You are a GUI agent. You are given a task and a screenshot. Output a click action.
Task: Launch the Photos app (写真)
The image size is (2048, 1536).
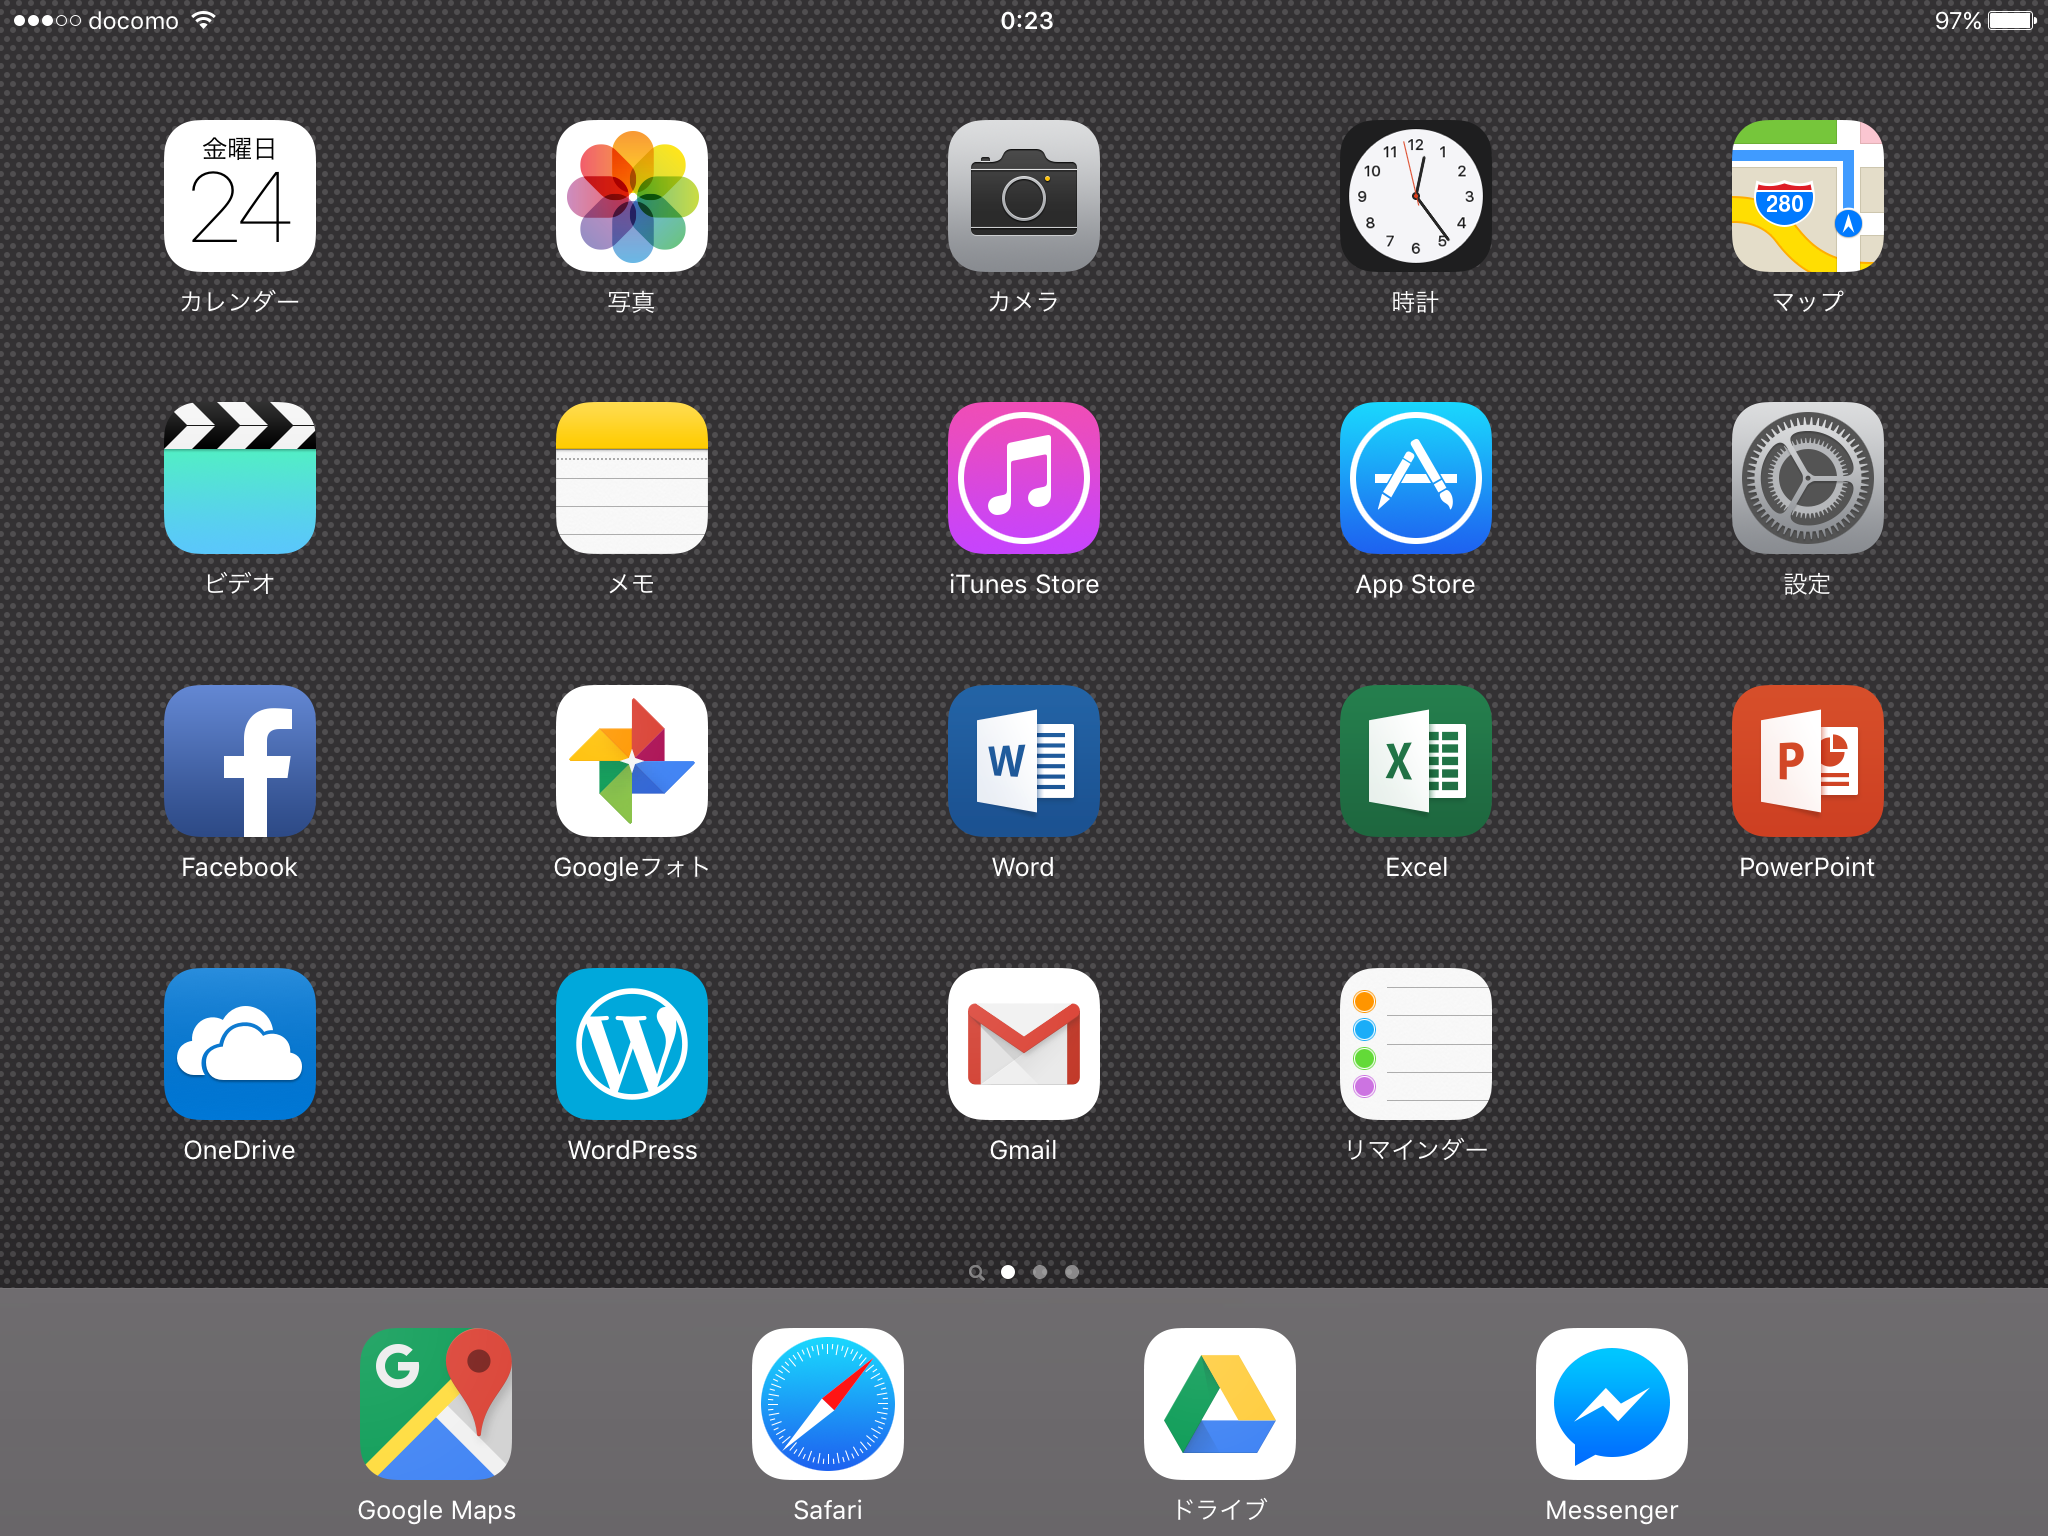tap(632, 196)
